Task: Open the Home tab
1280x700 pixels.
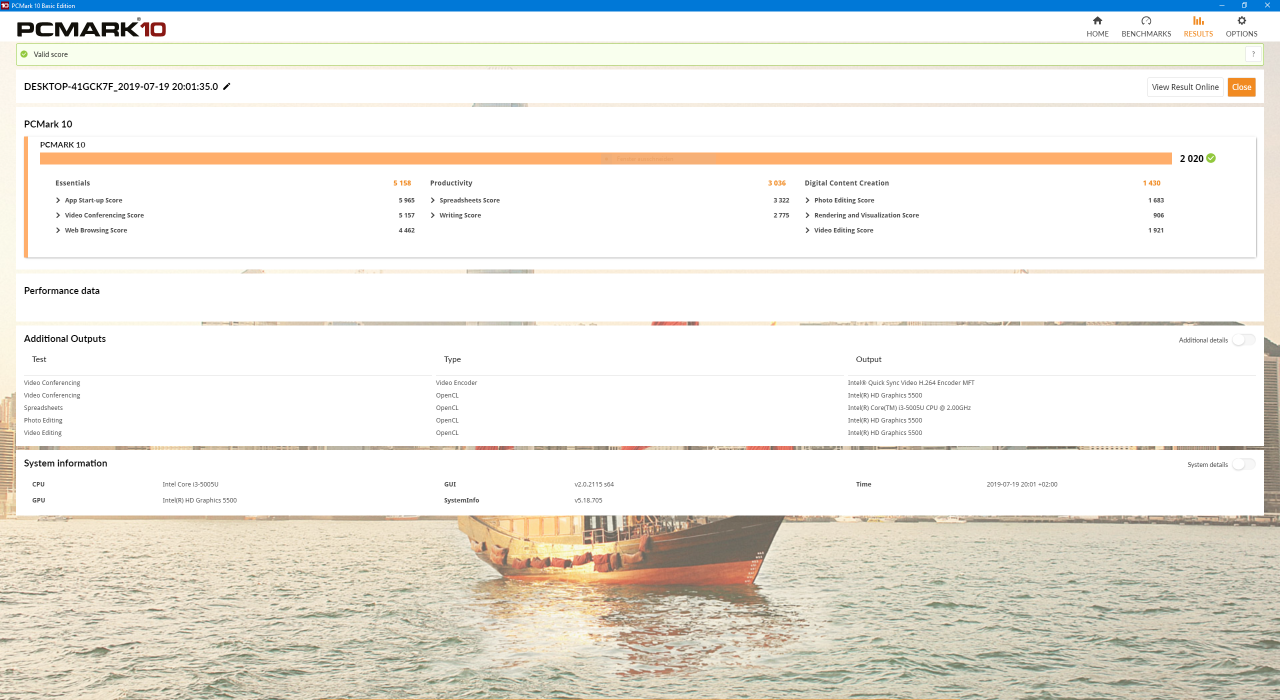Action: [1097, 27]
